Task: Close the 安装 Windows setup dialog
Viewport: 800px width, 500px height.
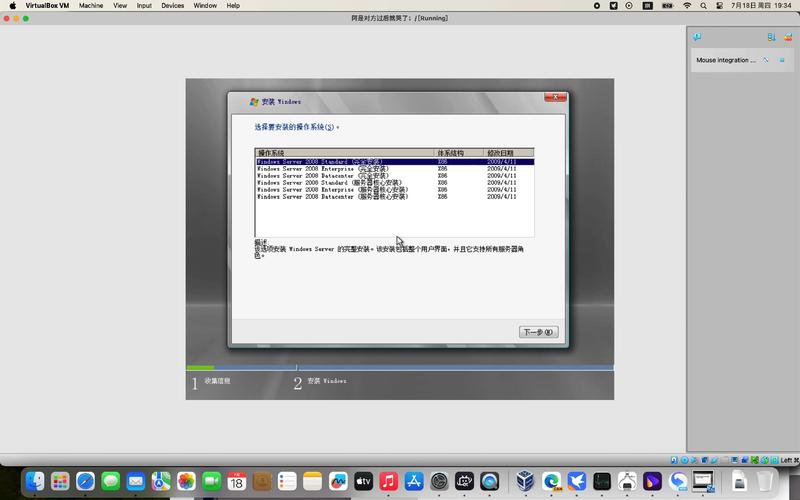Action: click(x=555, y=97)
